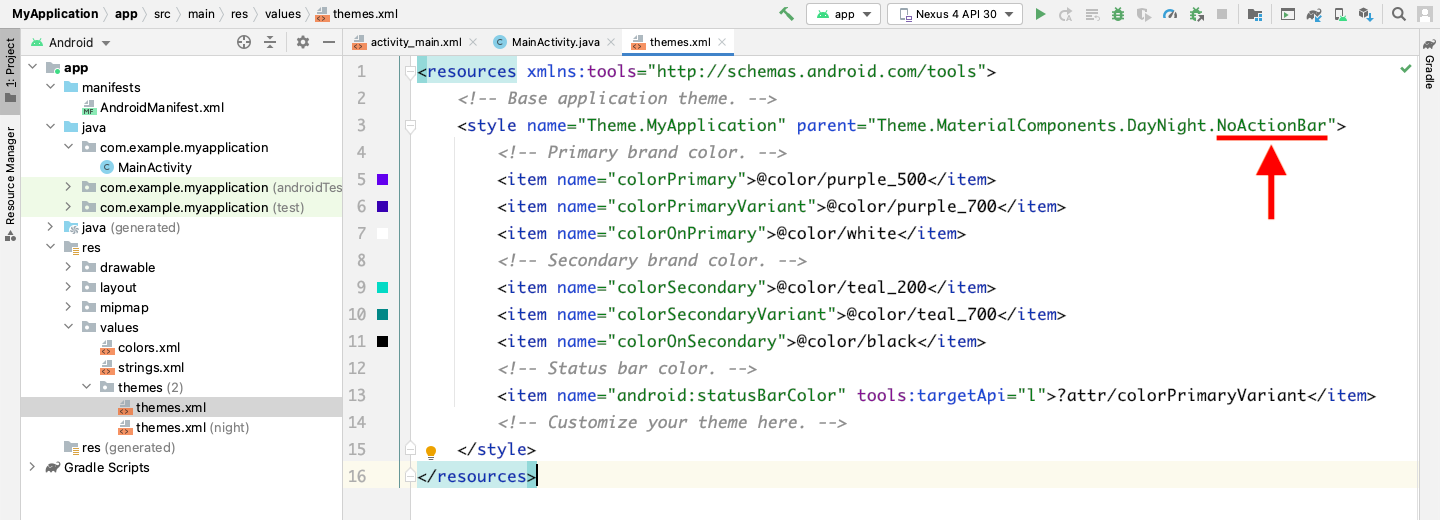The height and width of the screenshot is (520, 1440).
Task: Click the Search Everywhere magnifier icon
Action: click(1399, 14)
